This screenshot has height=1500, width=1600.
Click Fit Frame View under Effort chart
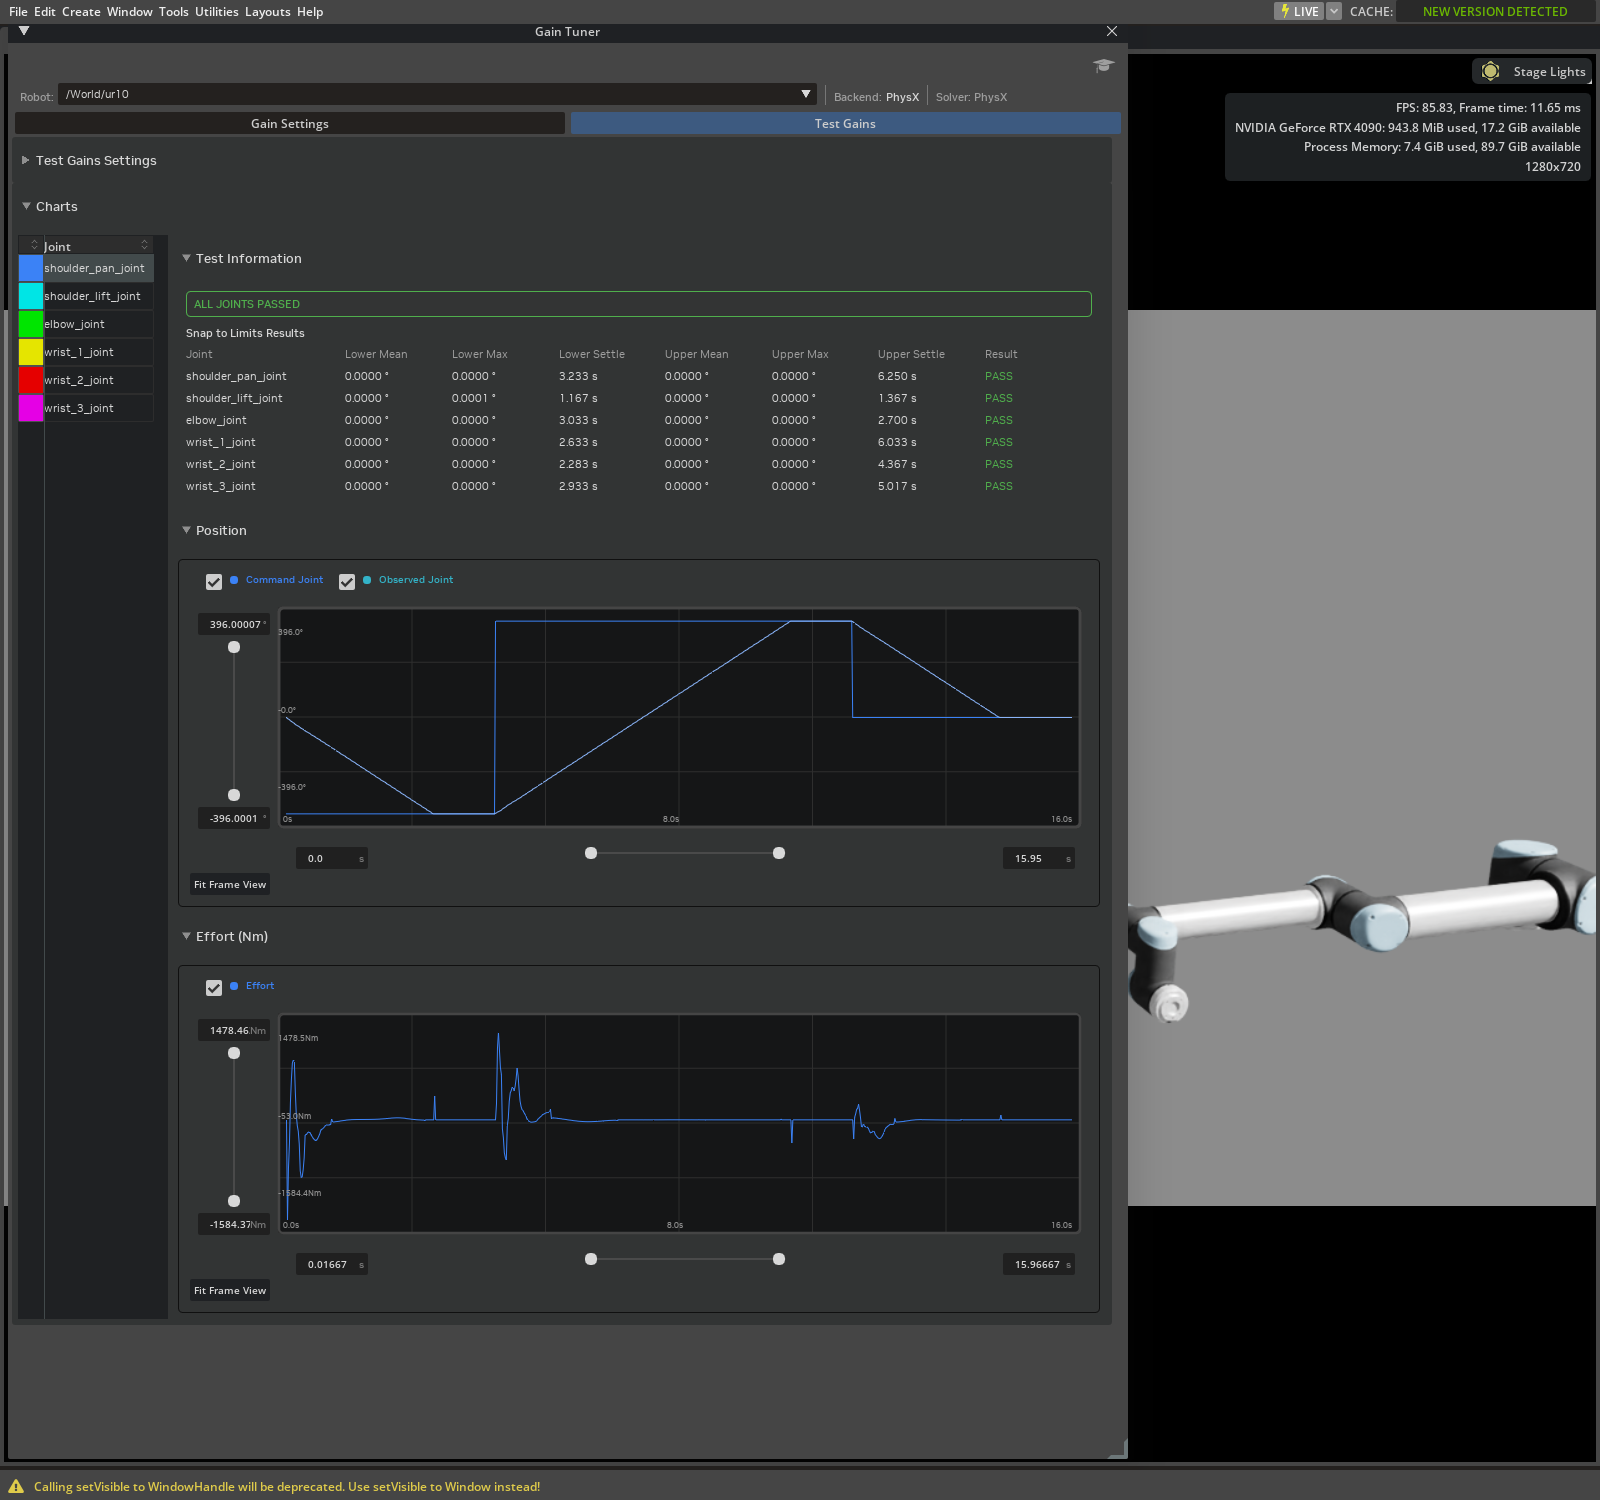tap(230, 1290)
